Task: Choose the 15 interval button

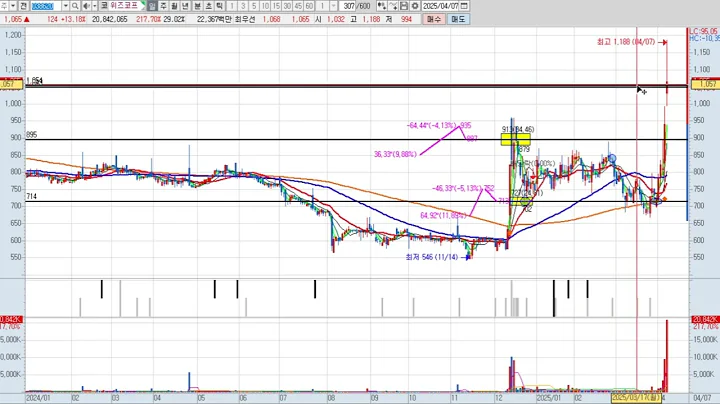Action: (x=276, y=6)
